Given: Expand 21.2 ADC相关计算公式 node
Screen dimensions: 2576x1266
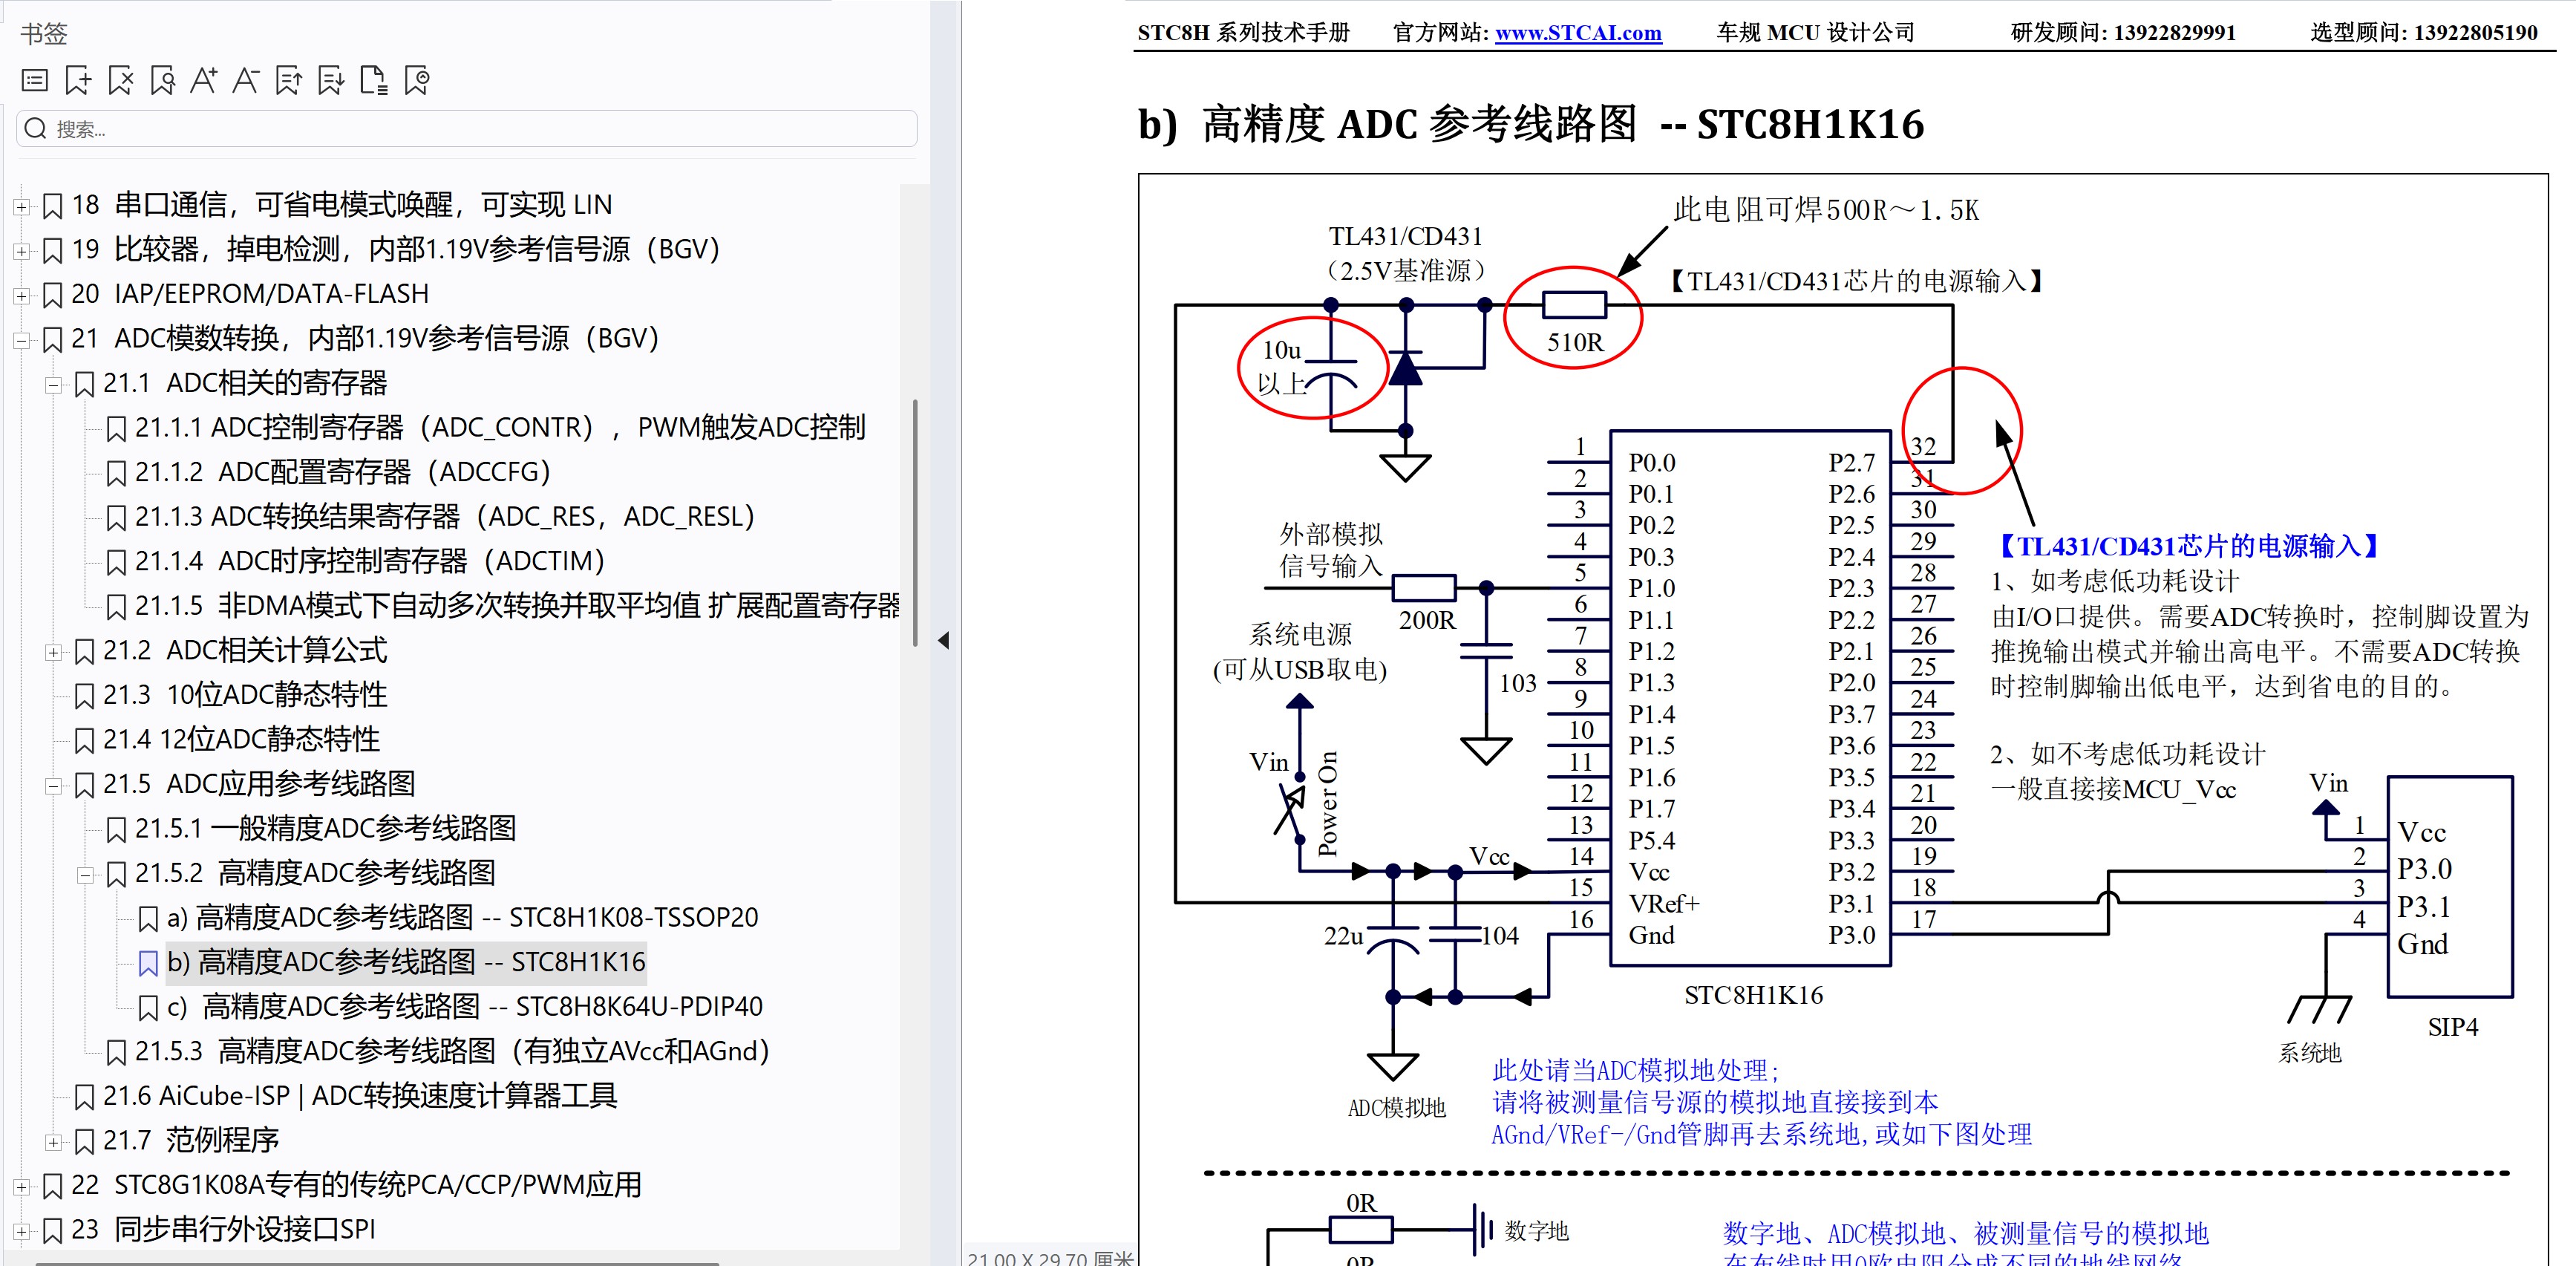Looking at the screenshot, I should (x=53, y=652).
